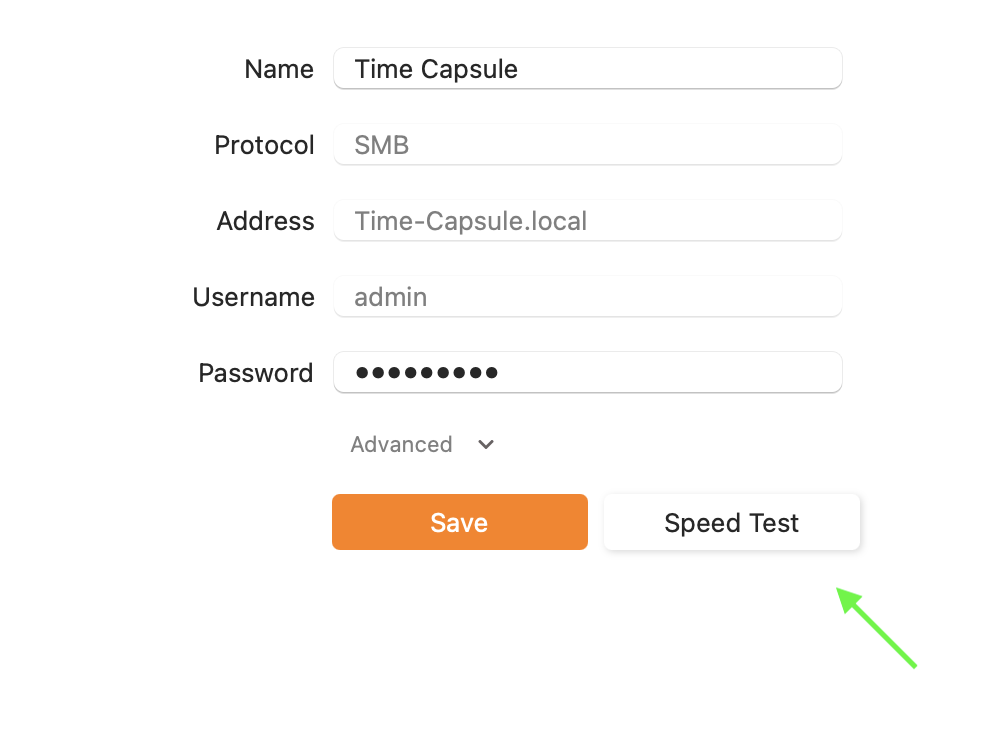This screenshot has width=1004, height=756.
Task: Expand the Advanced section label
Action: coord(401,444)
